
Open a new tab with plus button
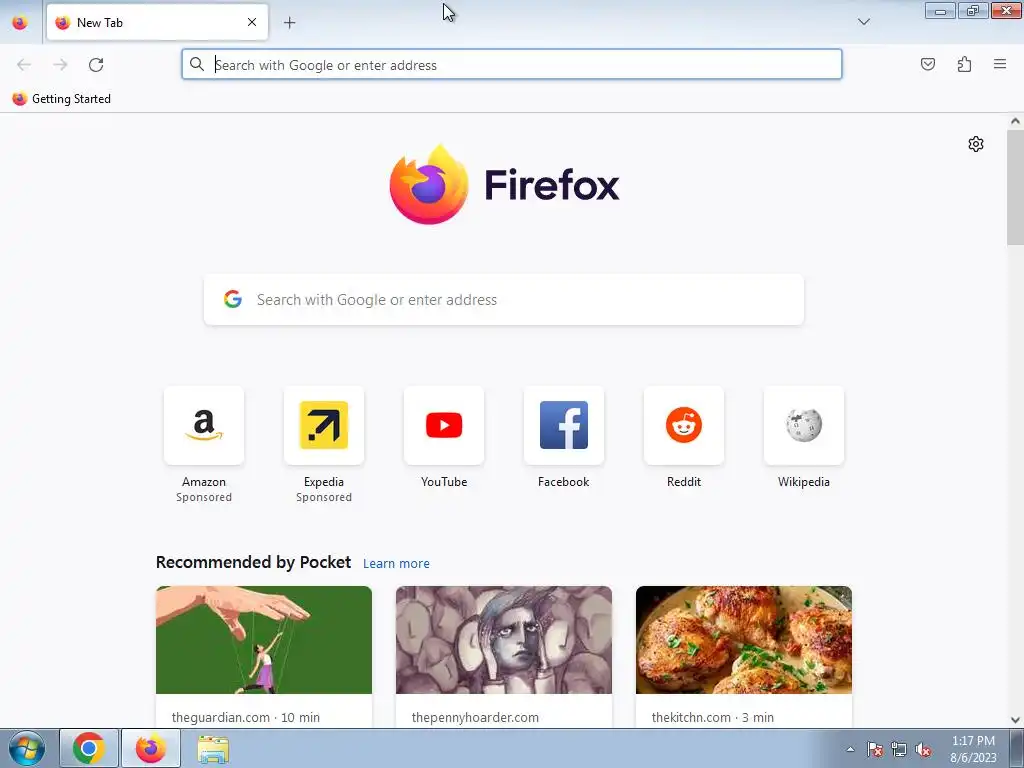(x=289, y=23)
